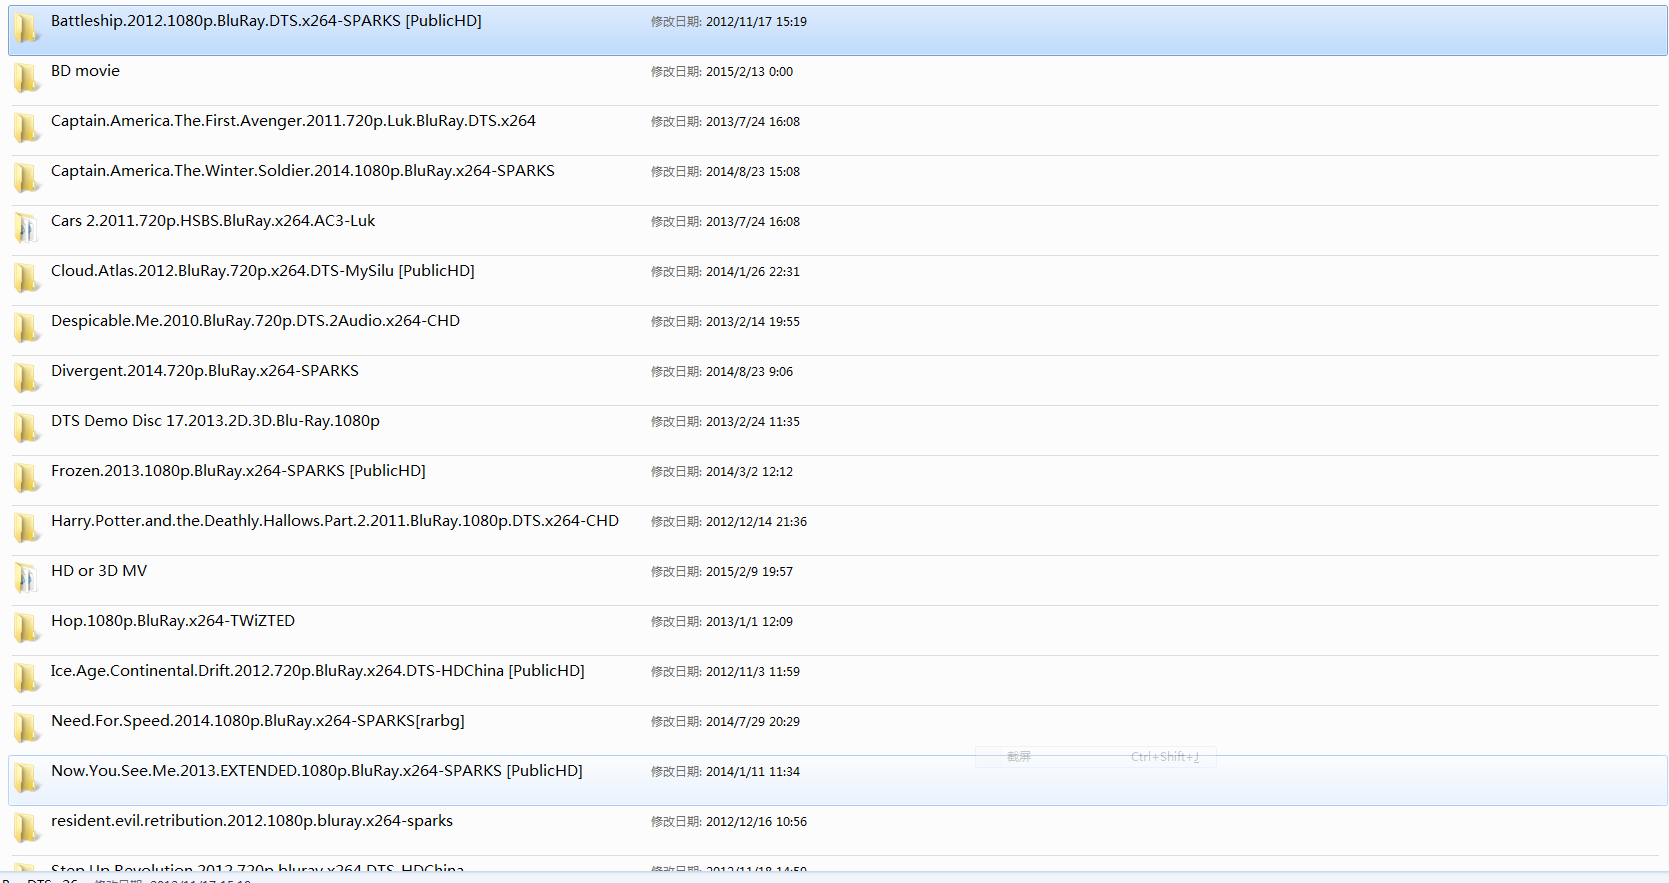Select name 'Despicable.Me.2010.BluRay.720p.DTS.2Audio.x264-CHD'
Screen dimensions: 1669x883
coord(255,321)
